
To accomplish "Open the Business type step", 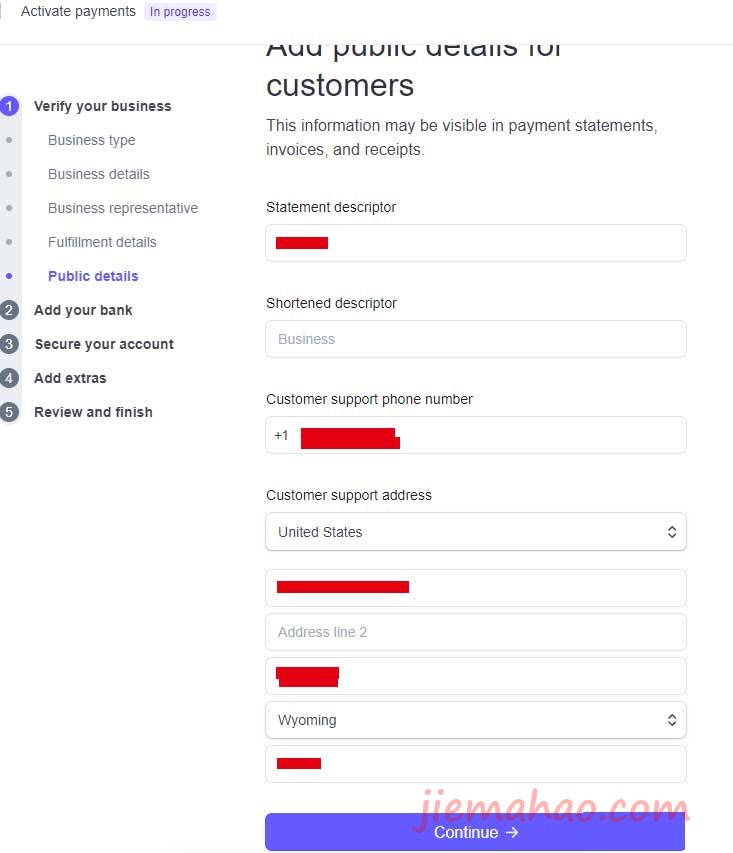I will (91, 140).
